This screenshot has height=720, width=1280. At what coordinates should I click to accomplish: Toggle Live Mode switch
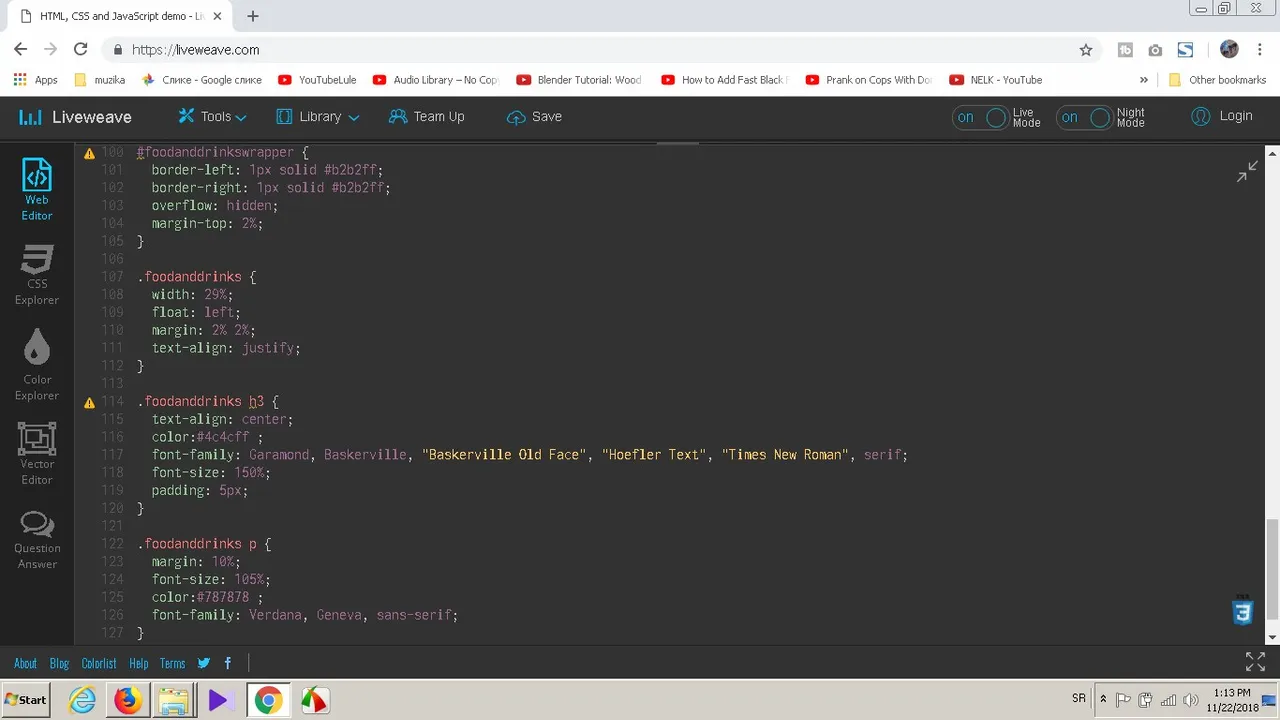point(981,117)
